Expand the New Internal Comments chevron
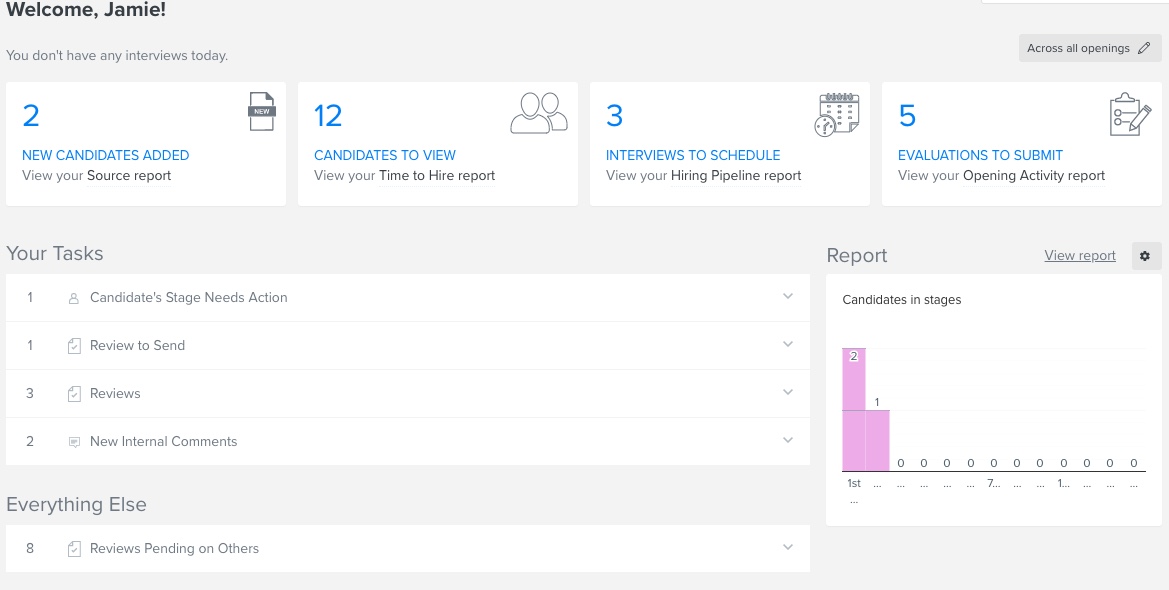The image size is (1169, 590). (x=788, y=441)
